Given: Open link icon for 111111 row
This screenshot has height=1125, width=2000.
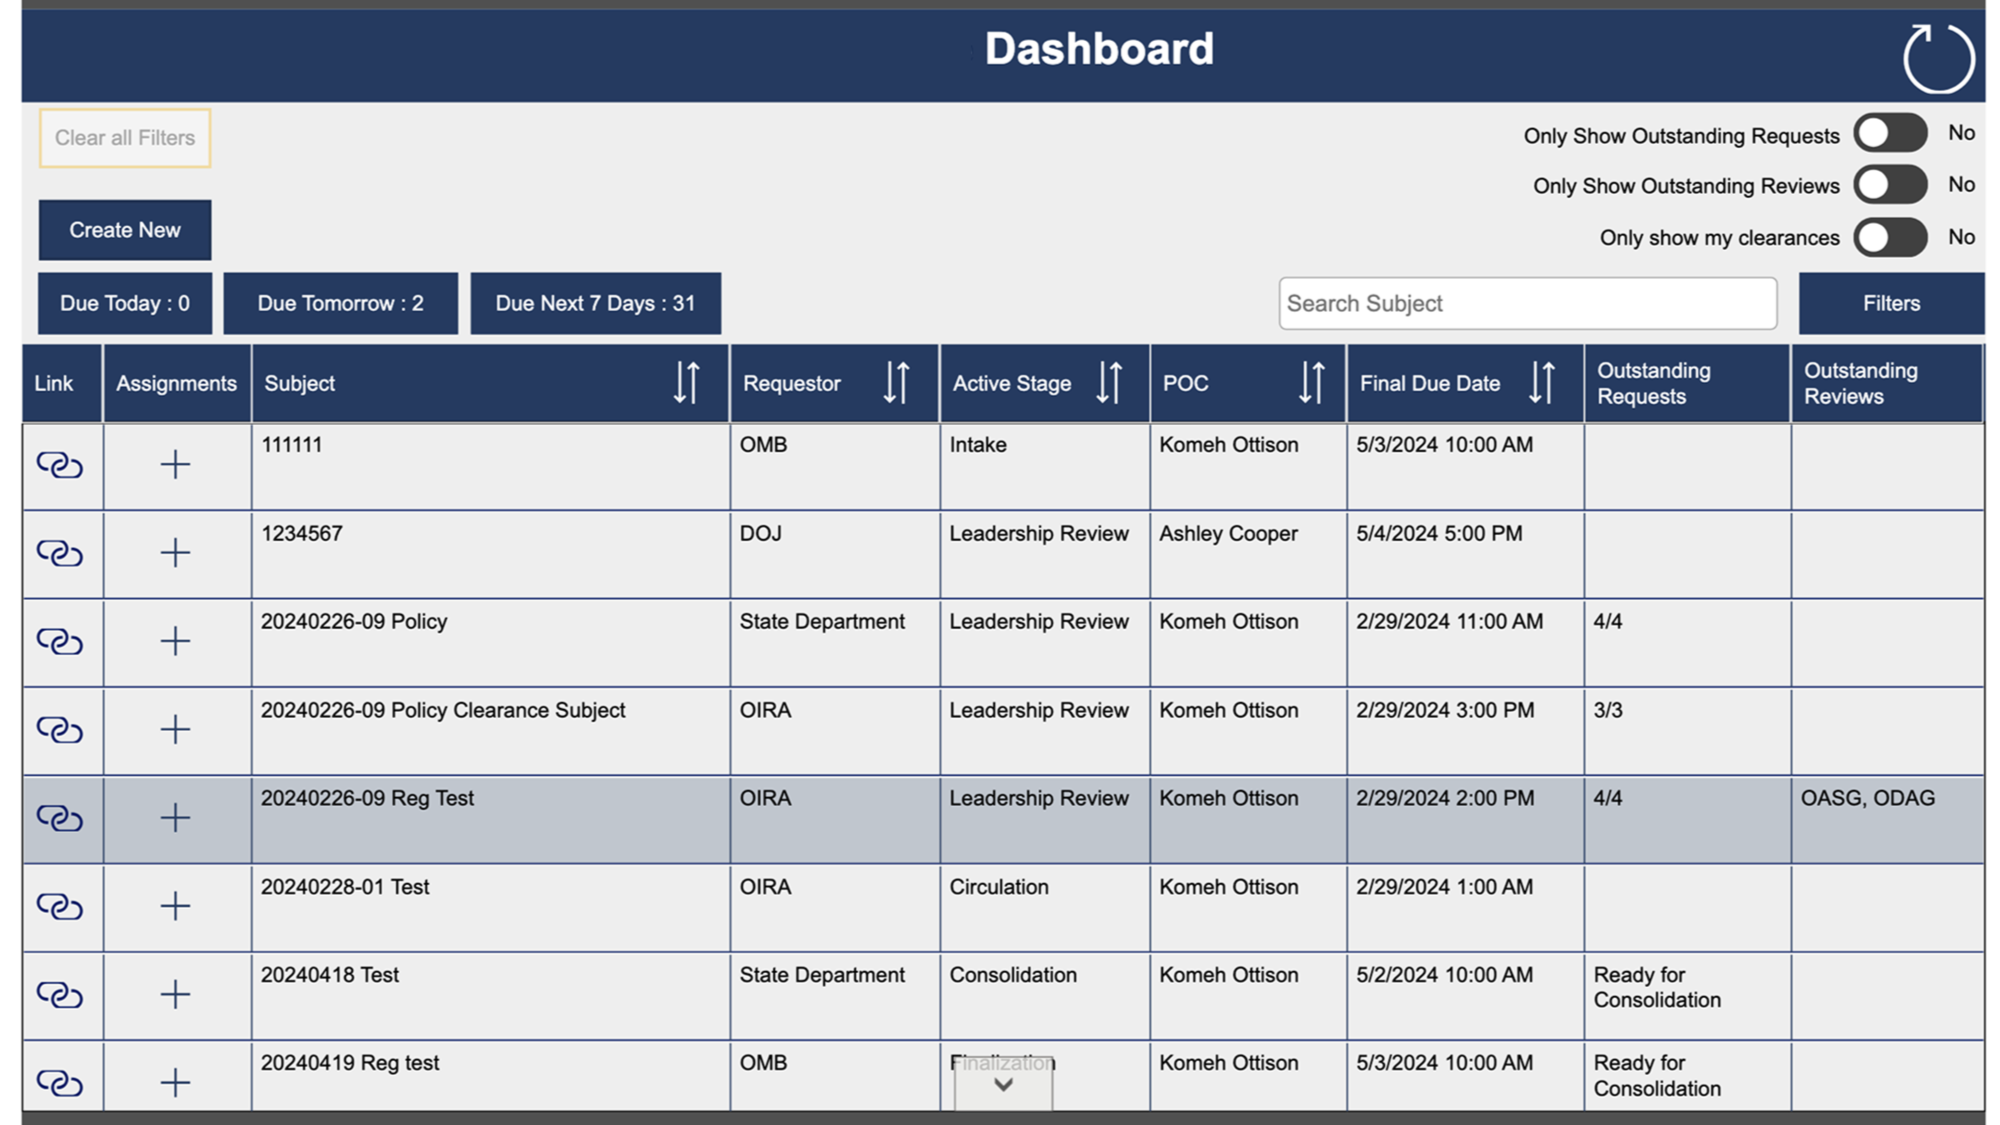Looking at the screenshot, I should click(x=60, y=465).
